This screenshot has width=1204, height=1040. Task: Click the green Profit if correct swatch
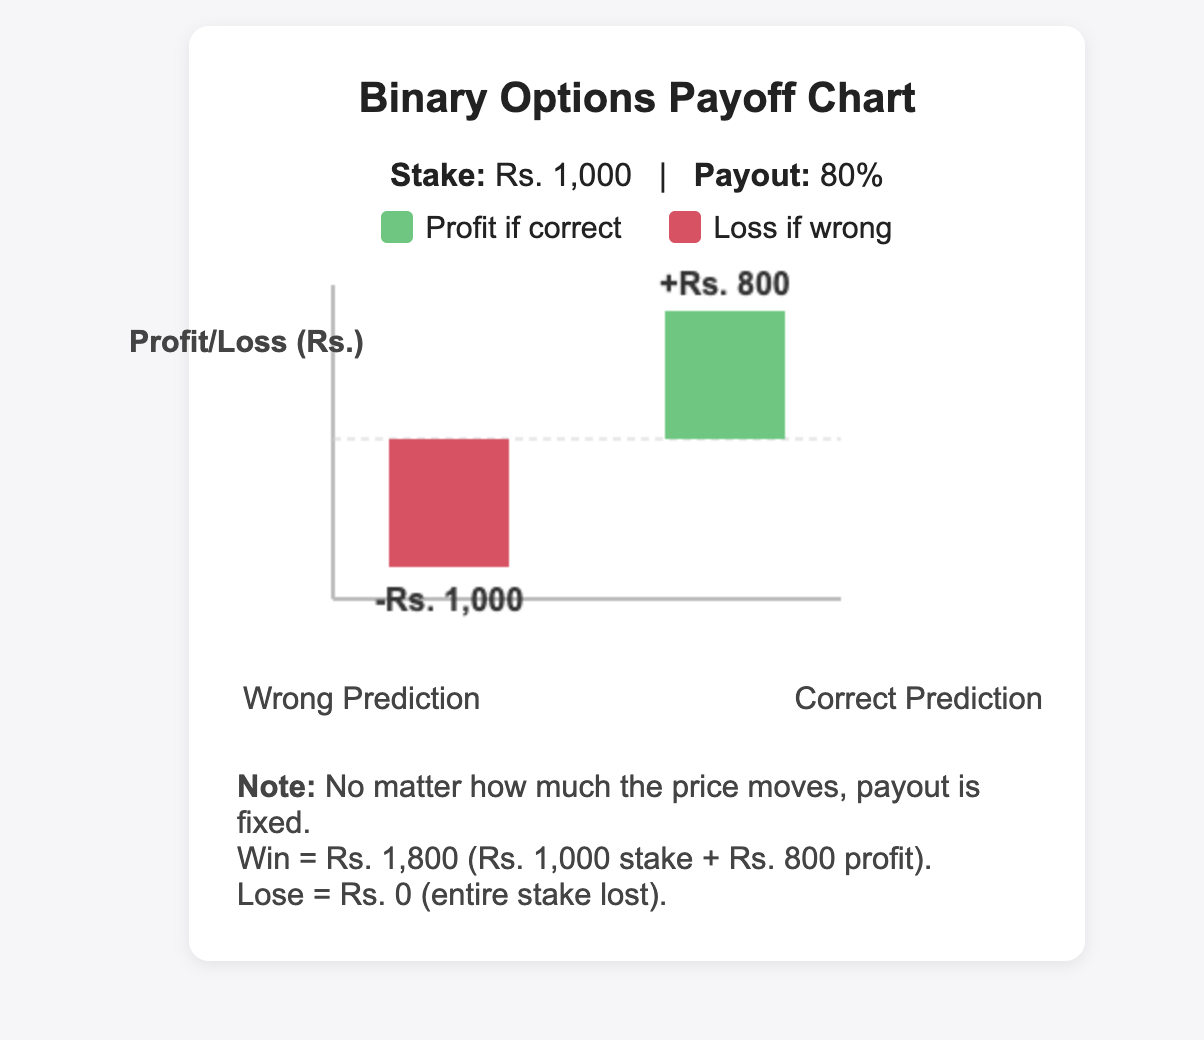point(397,227)
